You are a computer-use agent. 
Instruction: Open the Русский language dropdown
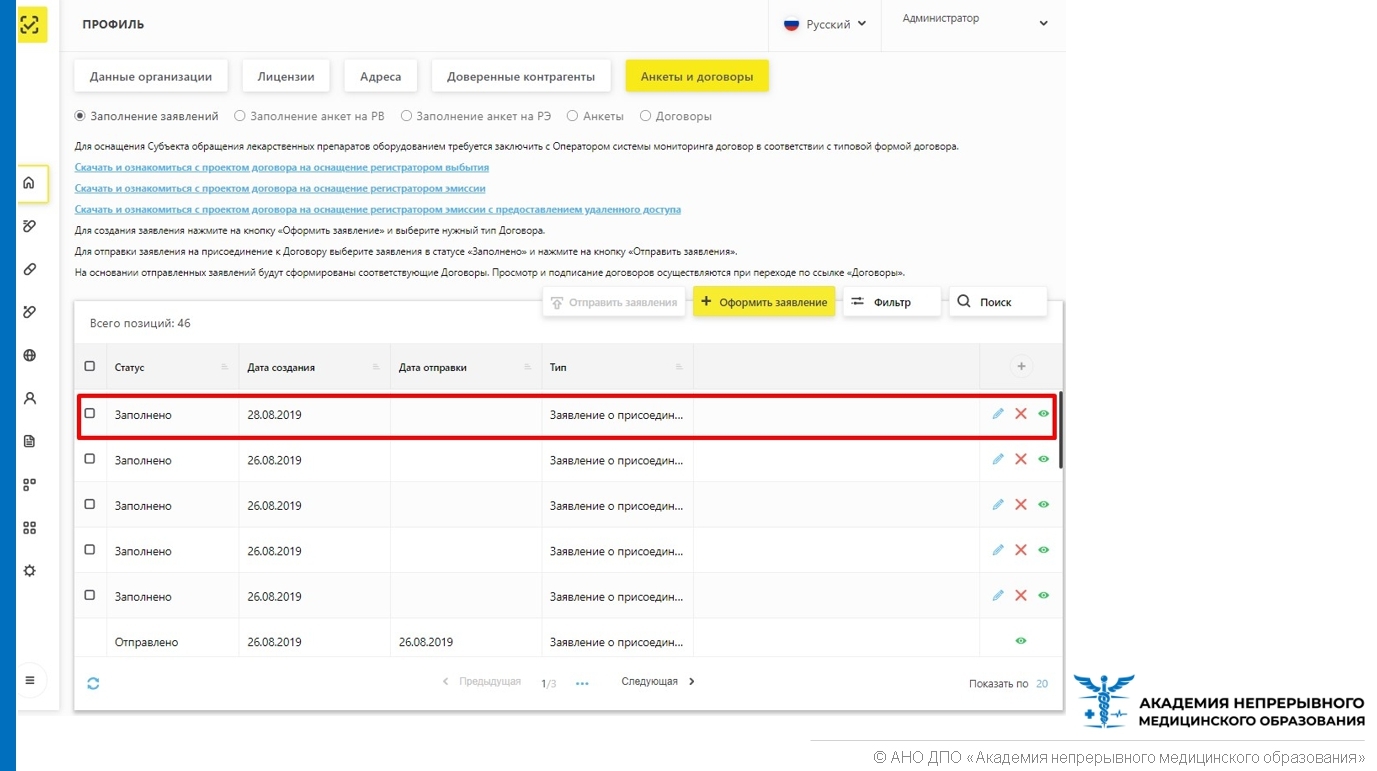[825, 24]
